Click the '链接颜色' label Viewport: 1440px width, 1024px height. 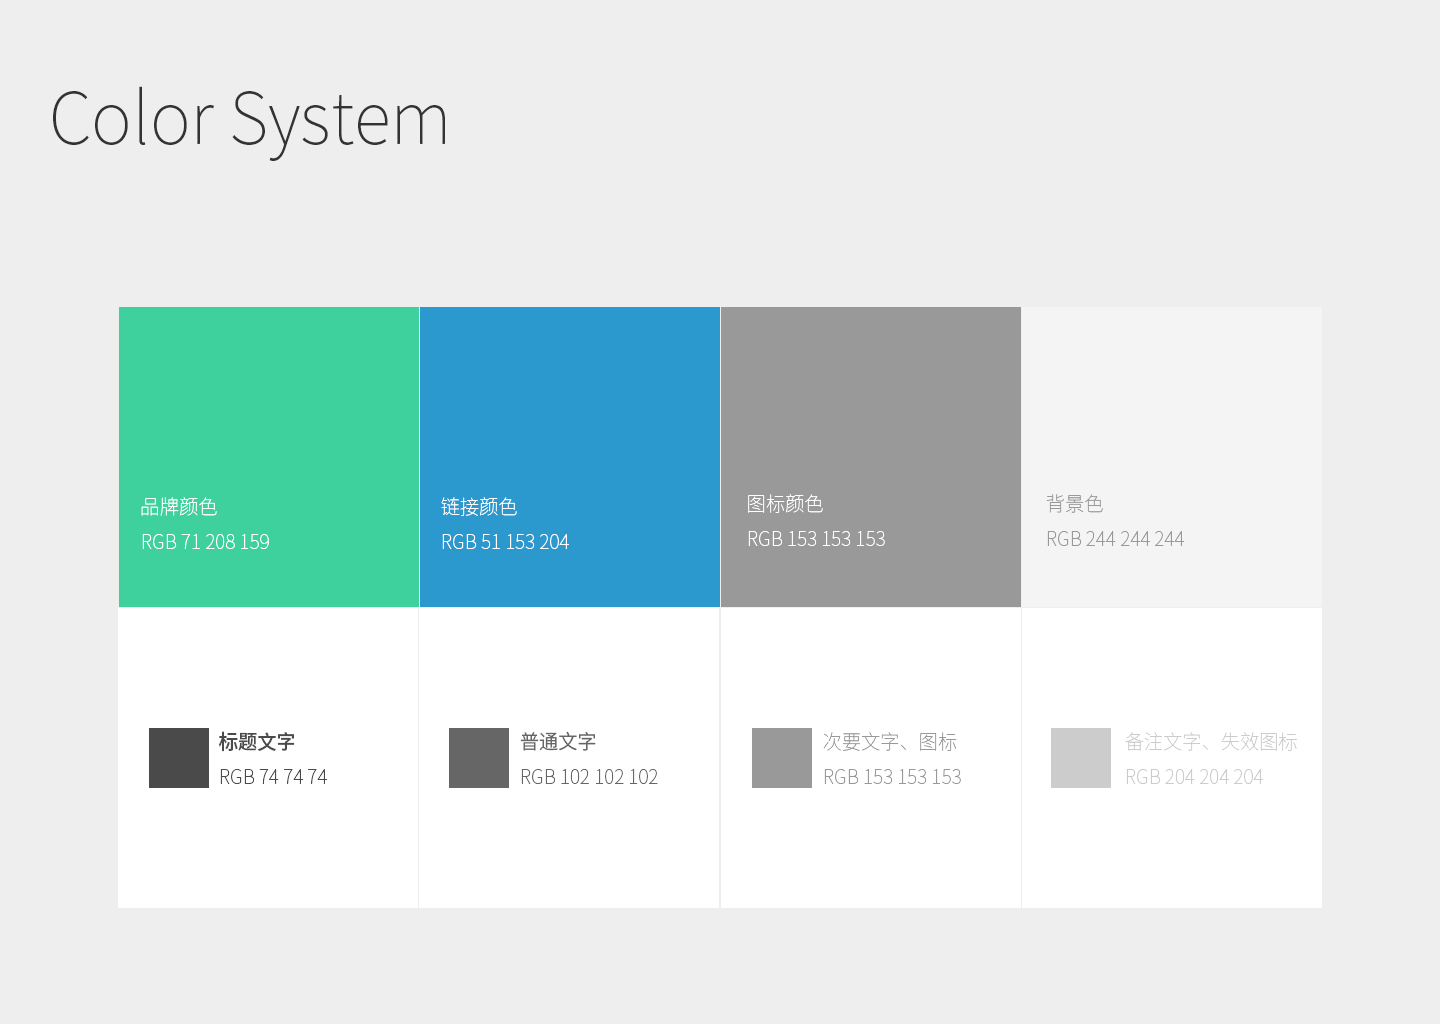479,507
